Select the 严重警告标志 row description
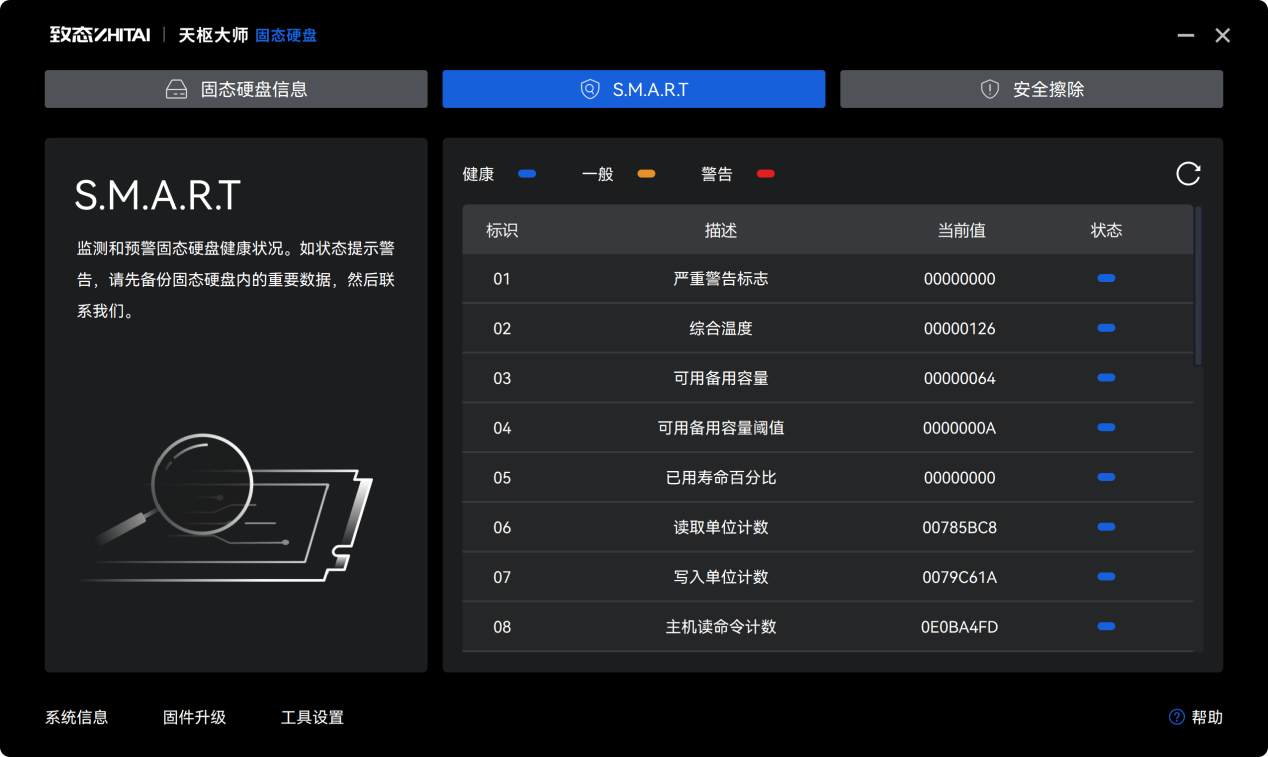This screenshot has width=1268, height=757. click(x=721, y=279)
